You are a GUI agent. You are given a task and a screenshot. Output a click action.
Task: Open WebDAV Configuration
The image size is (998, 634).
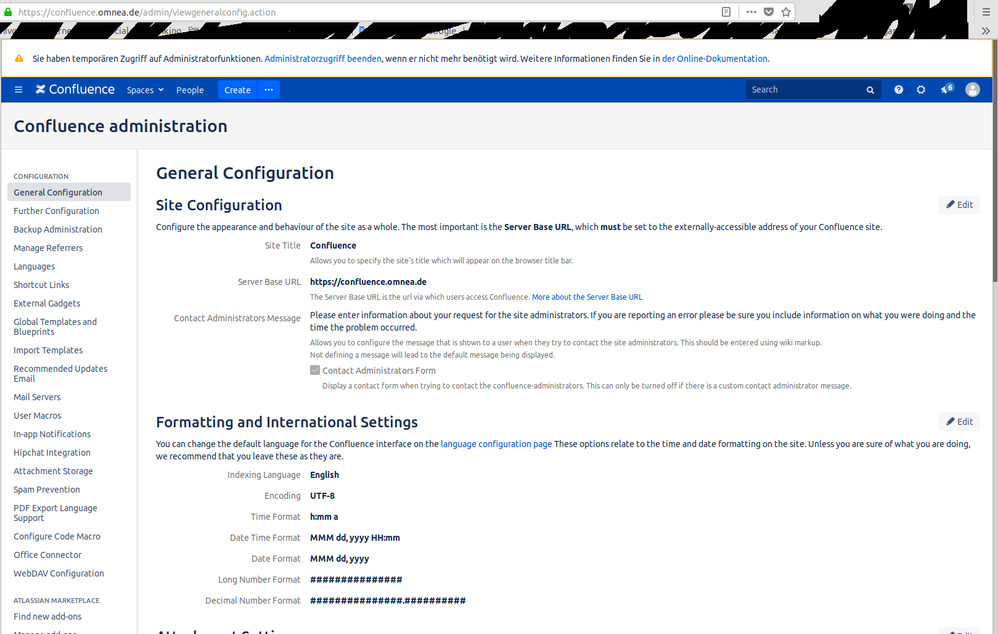(x=59, y=573)
